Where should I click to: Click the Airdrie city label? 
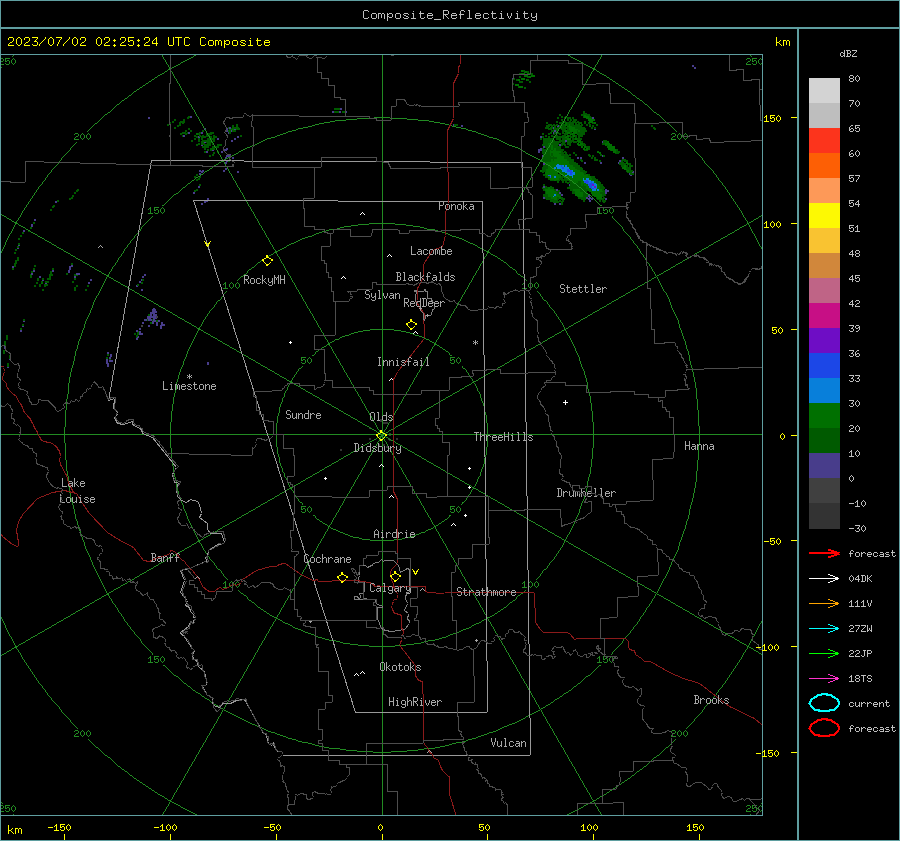coord(394,534)
